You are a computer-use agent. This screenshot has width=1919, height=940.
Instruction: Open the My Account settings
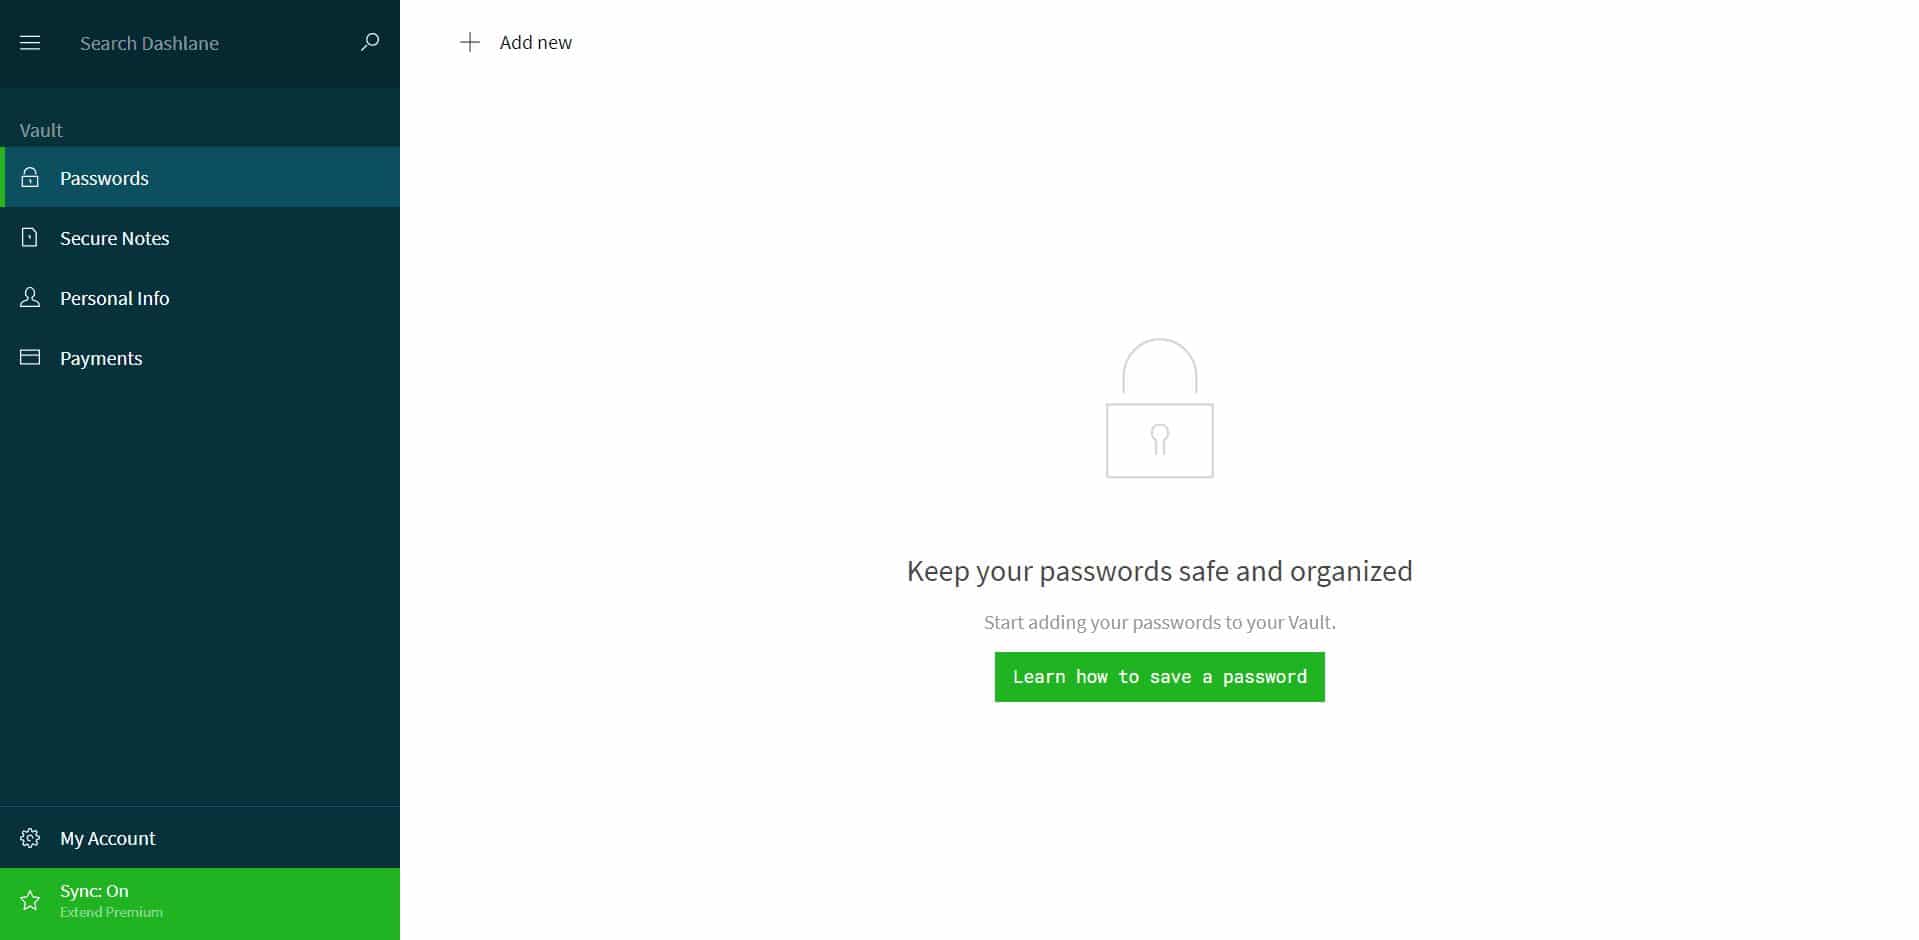[x=200, y=838]
